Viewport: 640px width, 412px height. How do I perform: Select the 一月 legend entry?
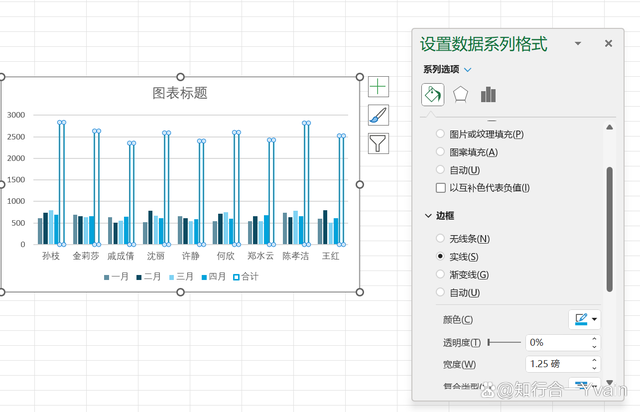point(116,277)
